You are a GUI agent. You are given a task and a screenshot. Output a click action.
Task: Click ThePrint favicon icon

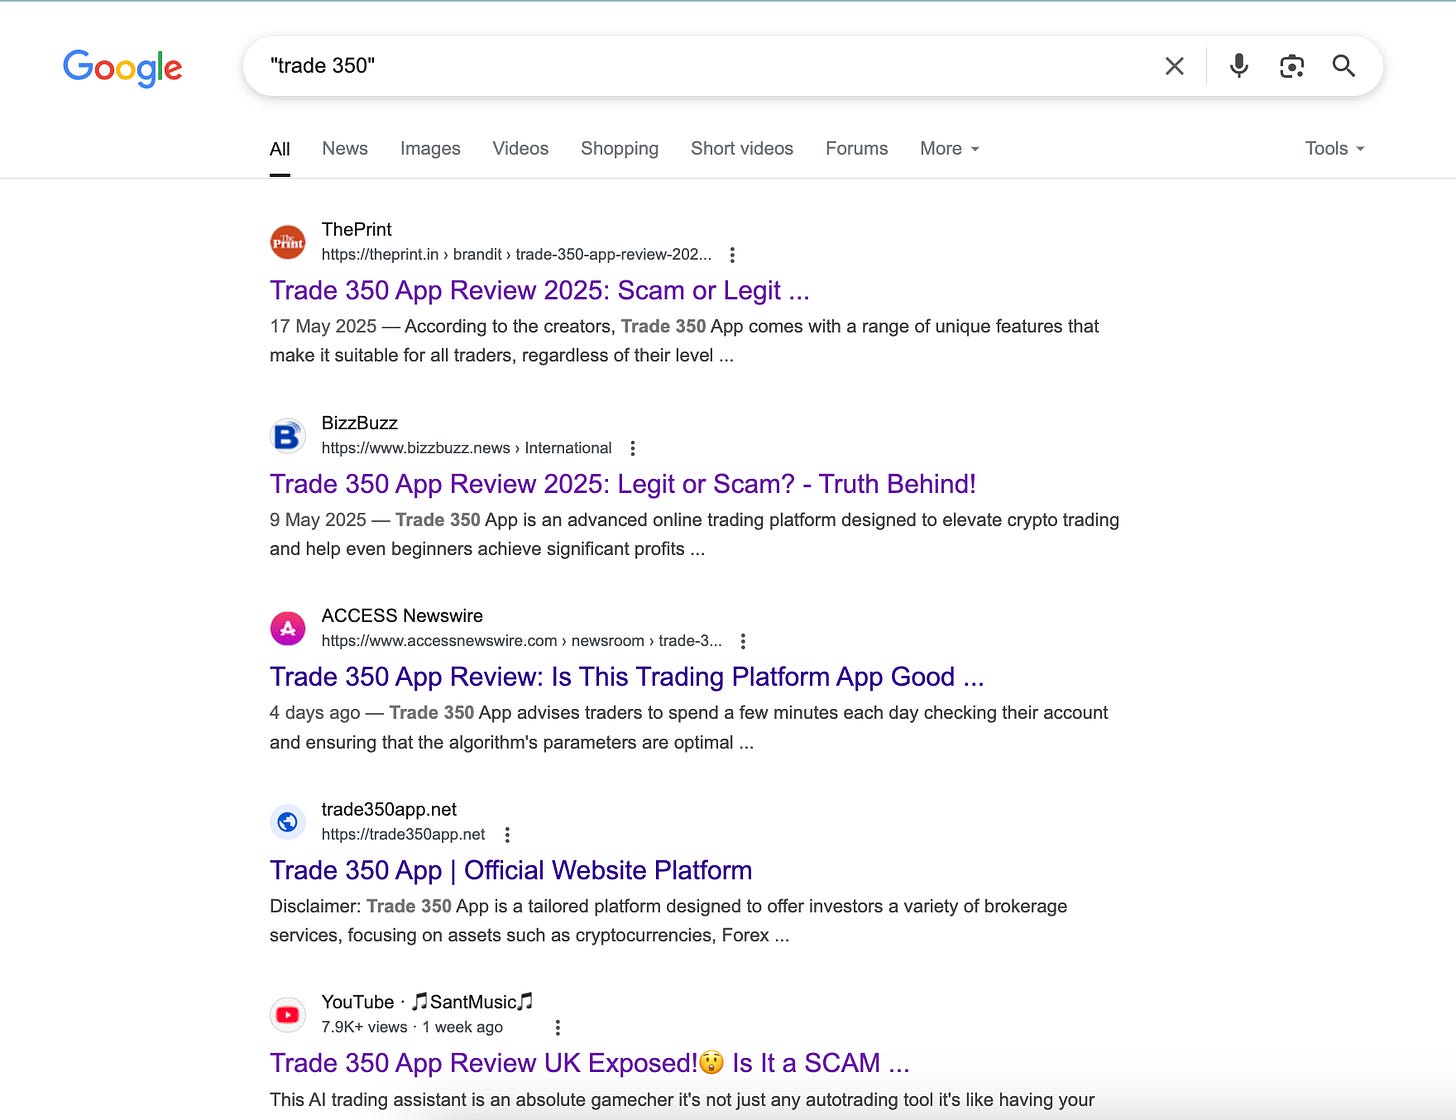coord(288,242)
